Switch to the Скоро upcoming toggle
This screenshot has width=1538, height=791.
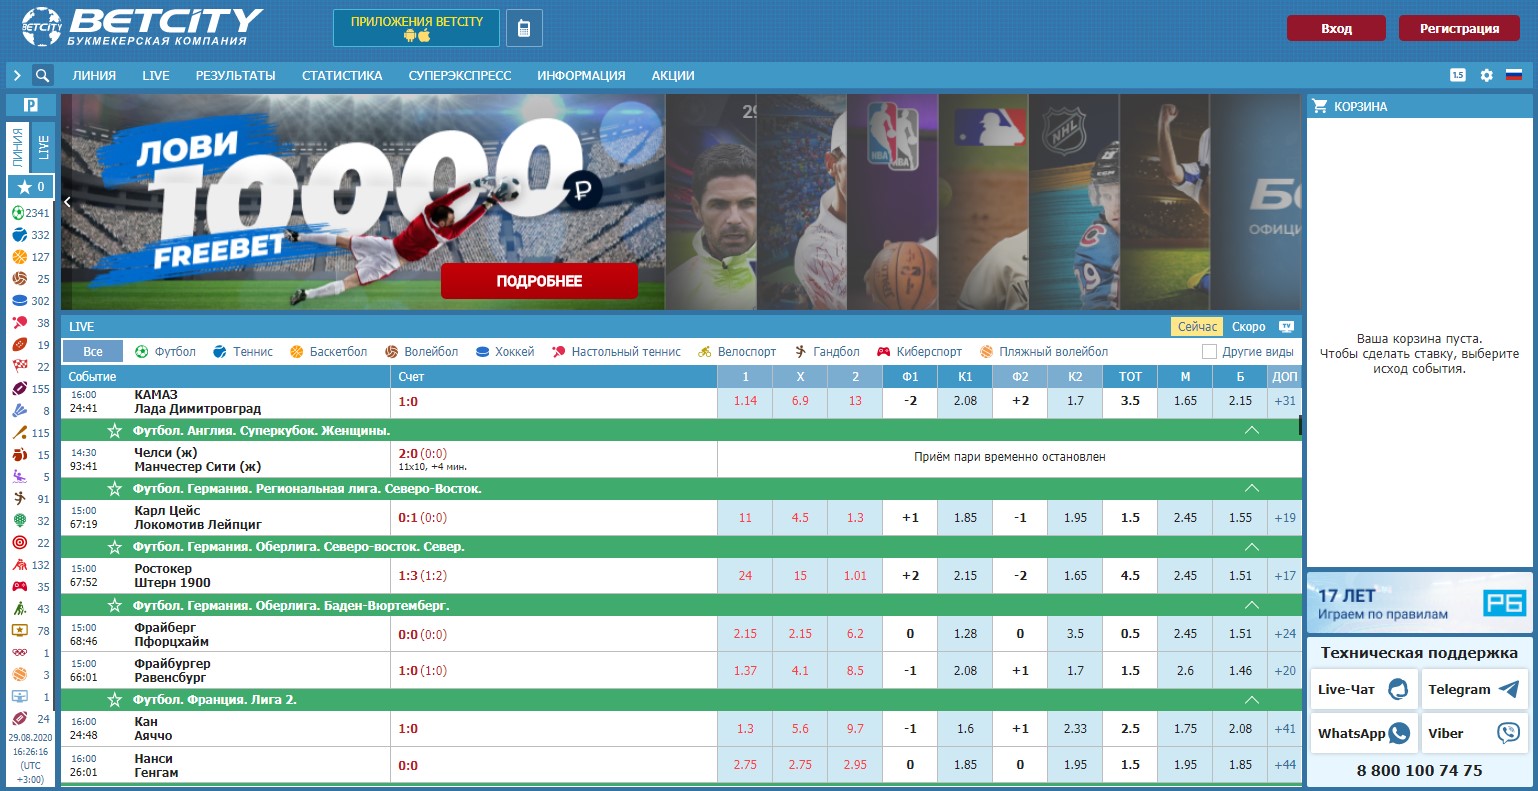click(x=1249, y=327)
